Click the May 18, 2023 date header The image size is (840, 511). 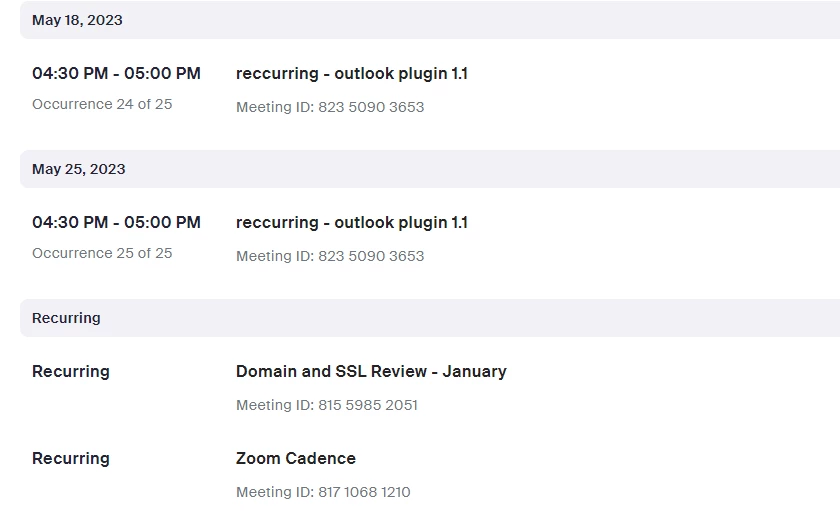(x=77, y=20)
